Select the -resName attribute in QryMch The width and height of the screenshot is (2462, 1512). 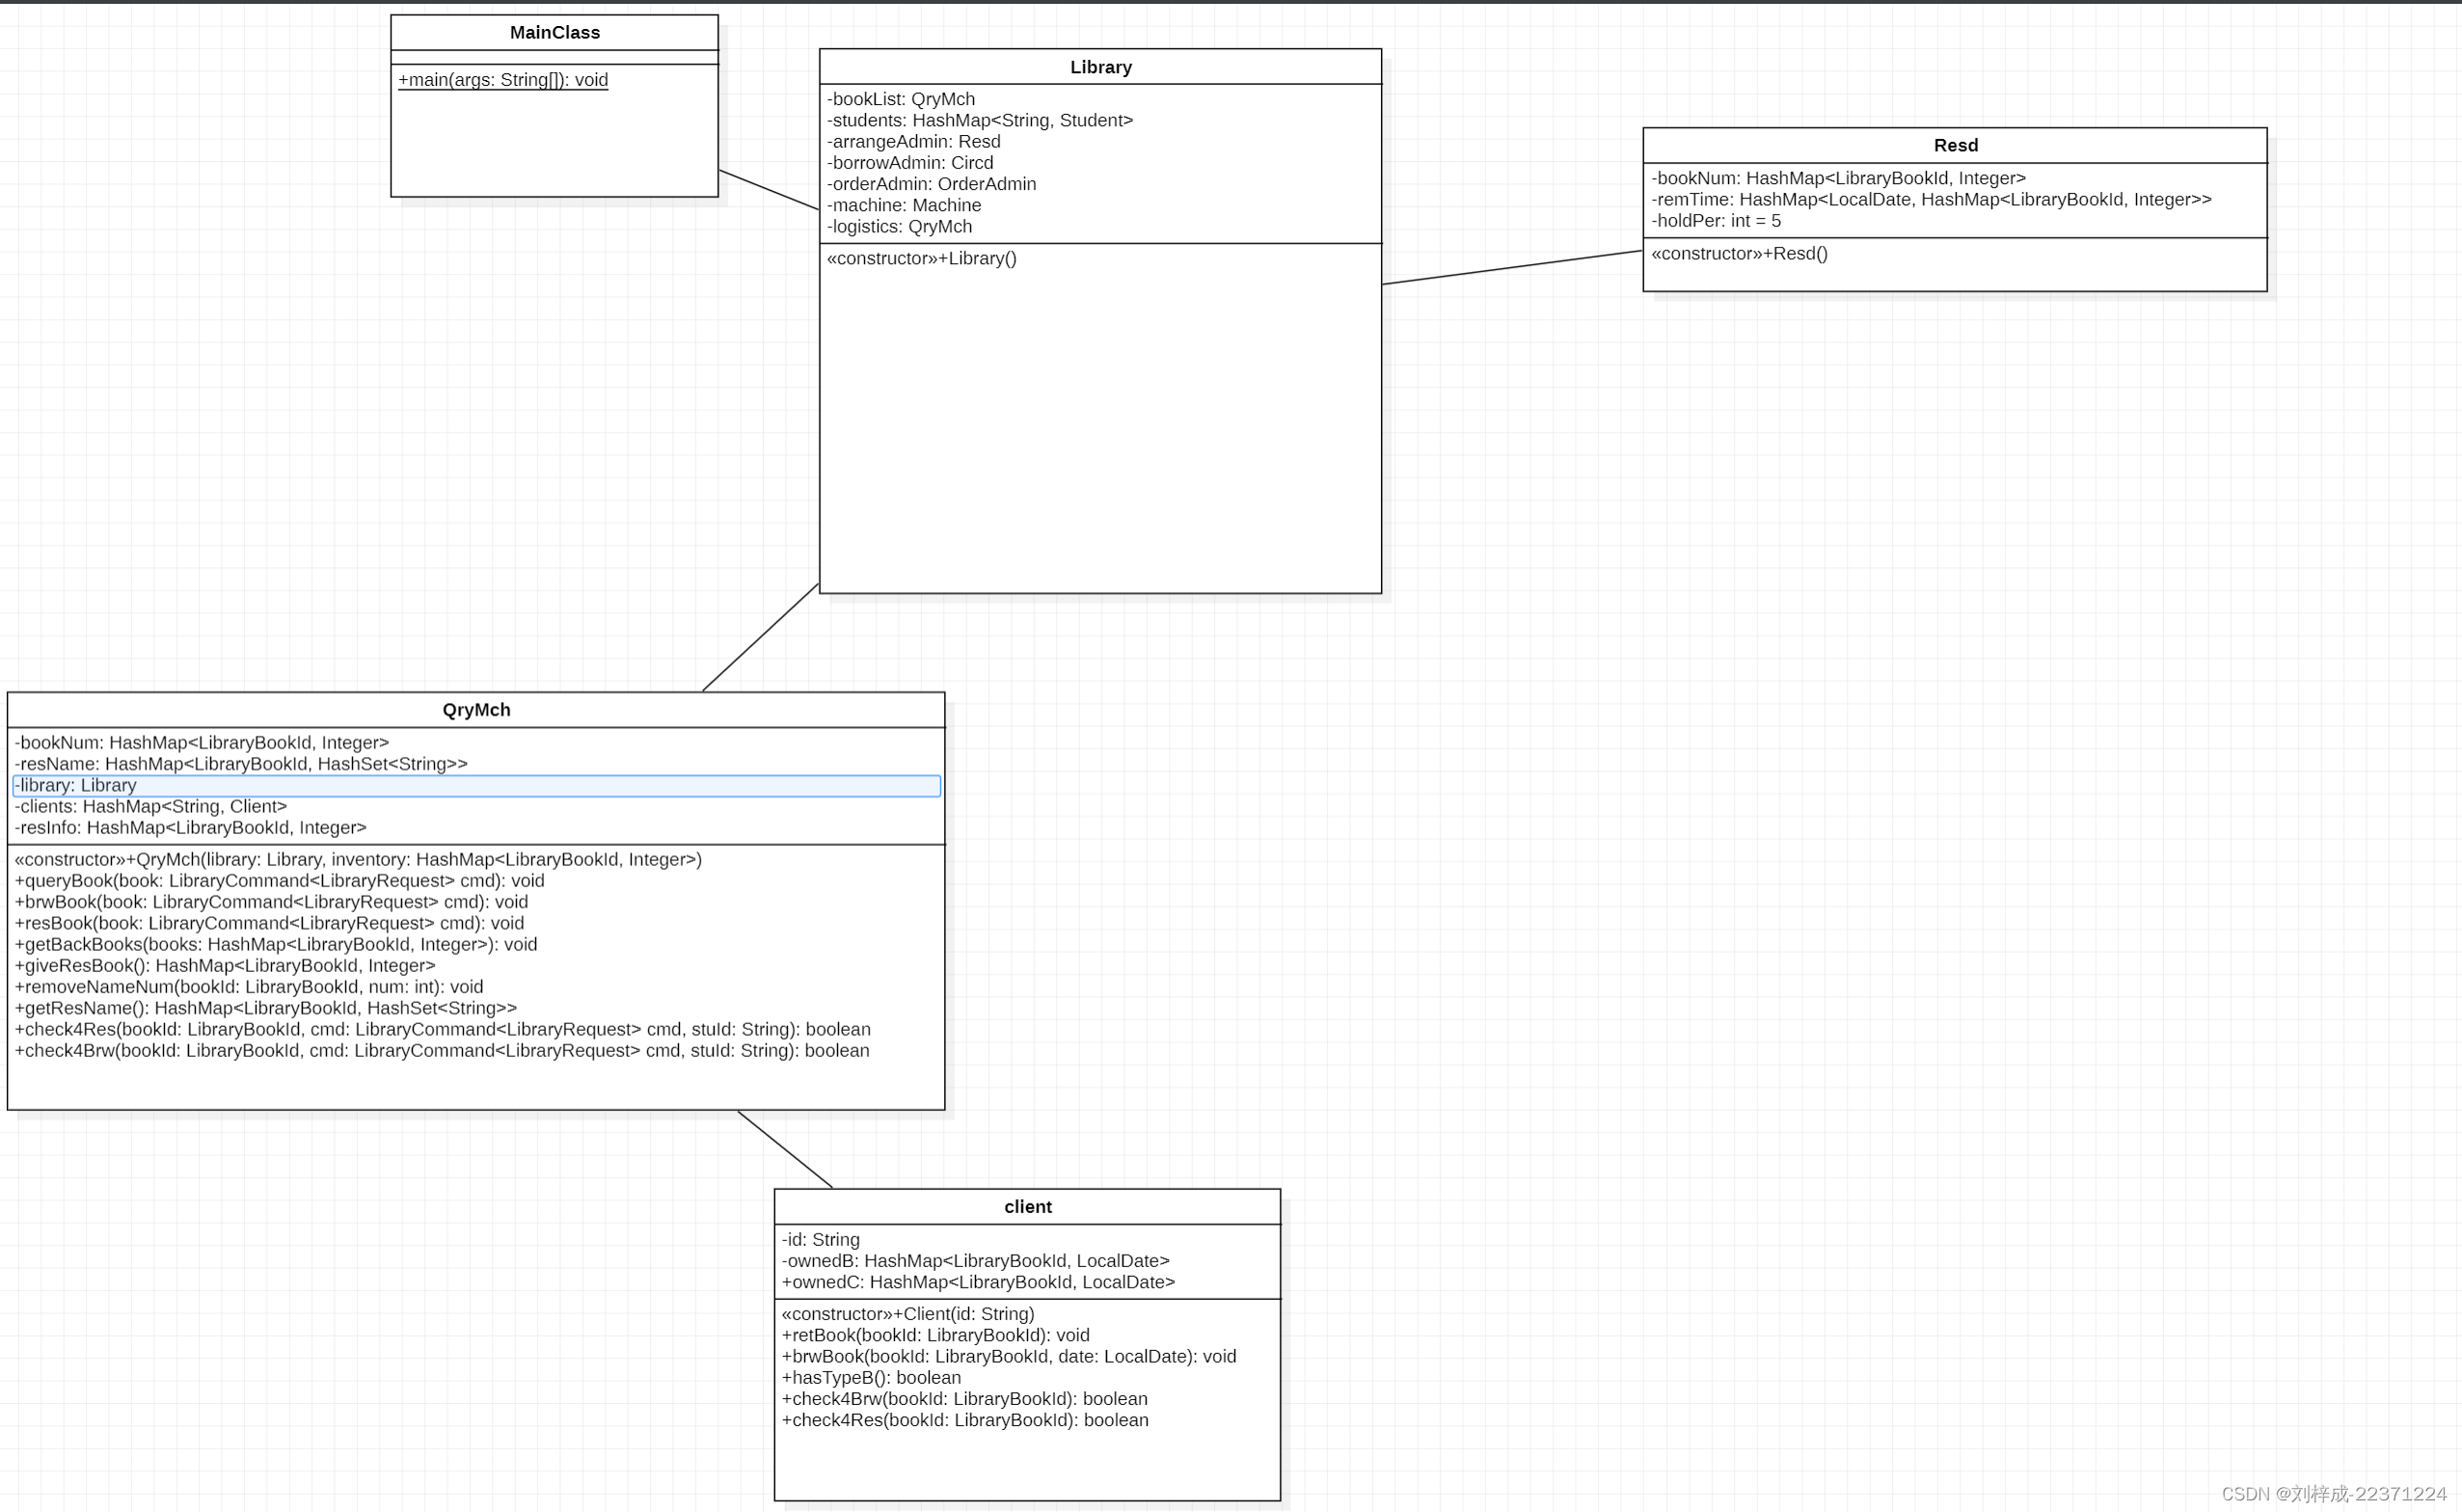pyautogui.click(x=241, y=764)
